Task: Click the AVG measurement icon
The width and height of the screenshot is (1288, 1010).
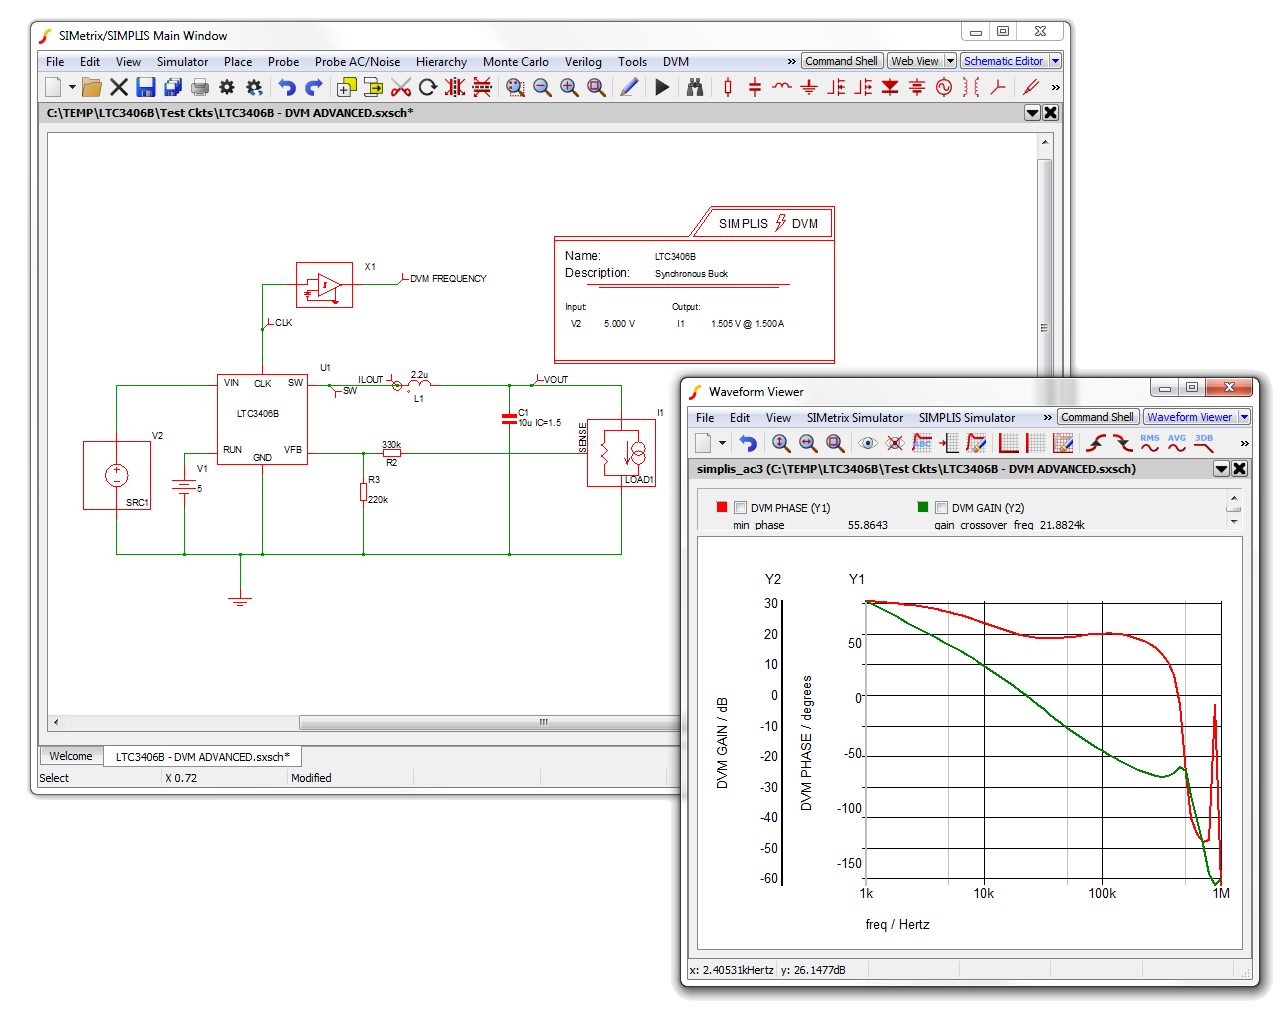Action: (1177, 443)
